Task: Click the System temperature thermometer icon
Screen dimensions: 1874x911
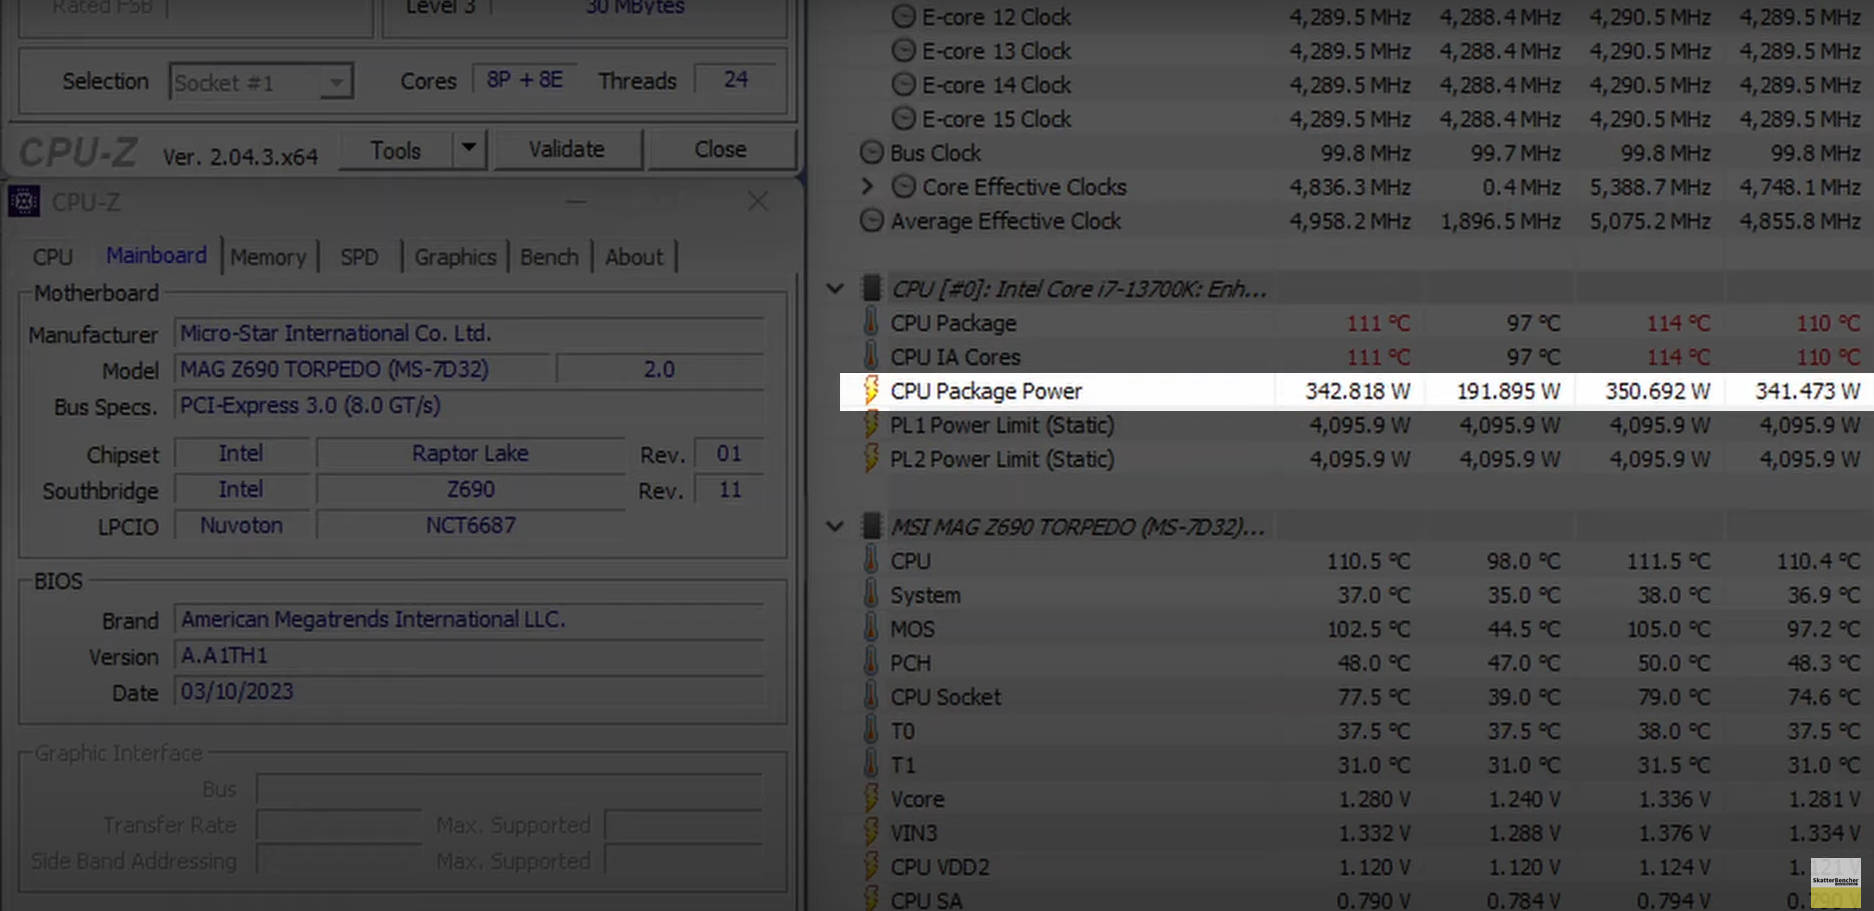Action: pos(871,595)
